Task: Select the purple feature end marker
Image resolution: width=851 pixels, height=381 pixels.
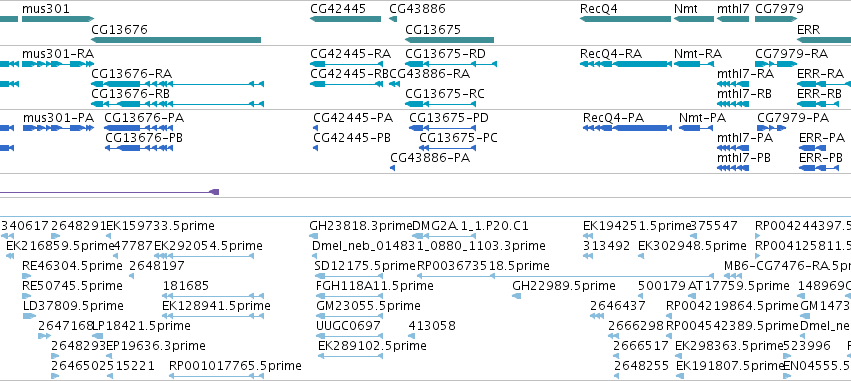Action: 214,192
